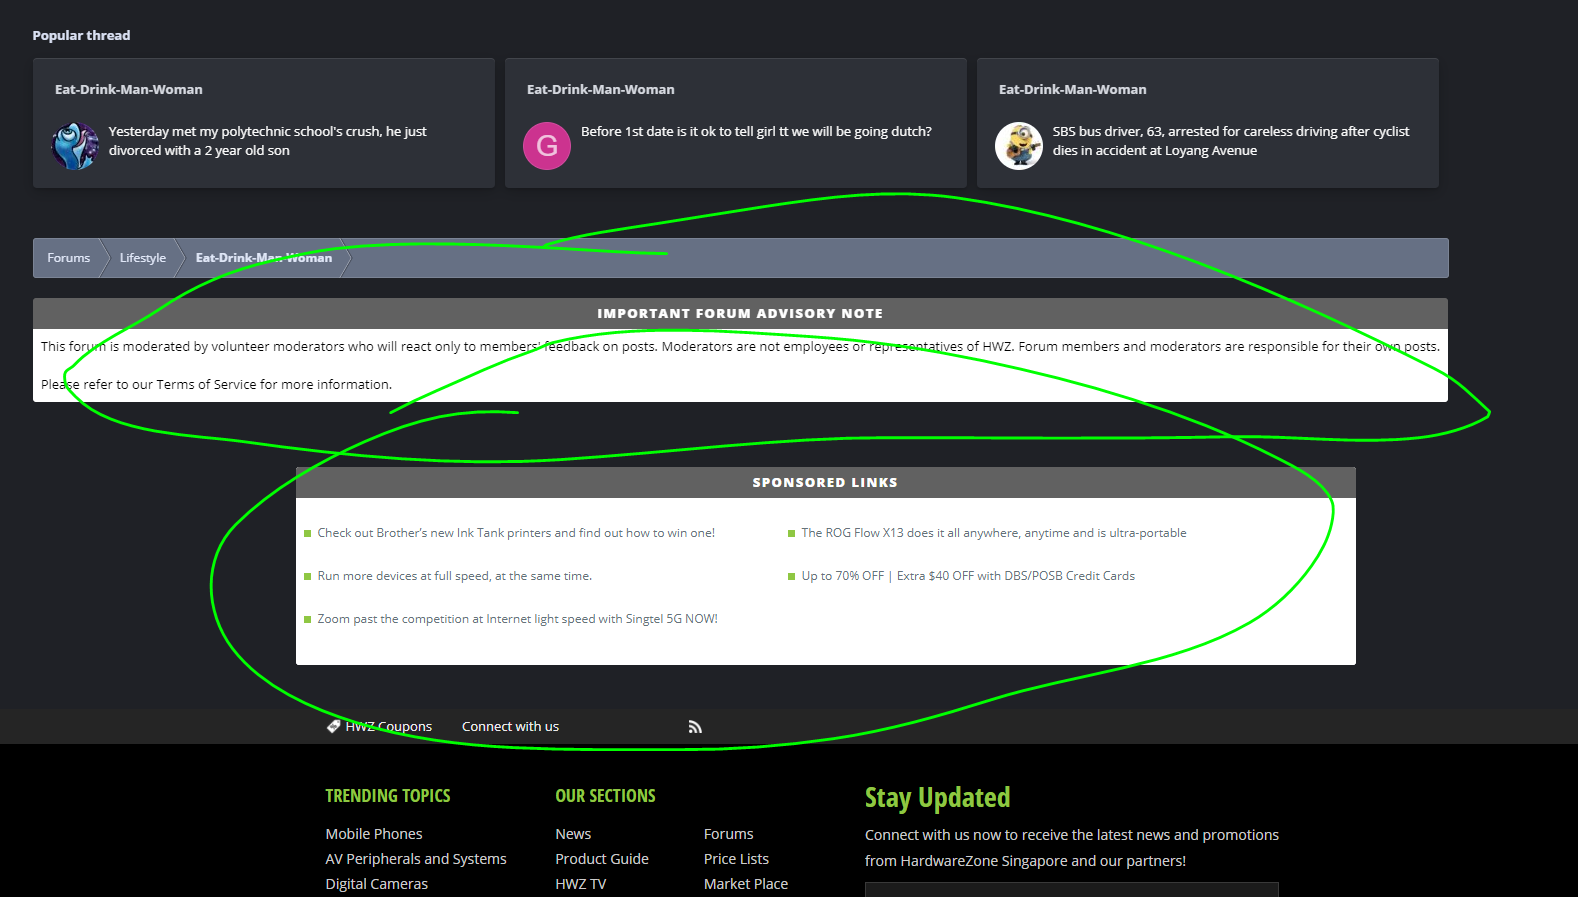Open Mobile Phones trending topic
This screenshot has width=1578, height=897.
click(374, 834)
